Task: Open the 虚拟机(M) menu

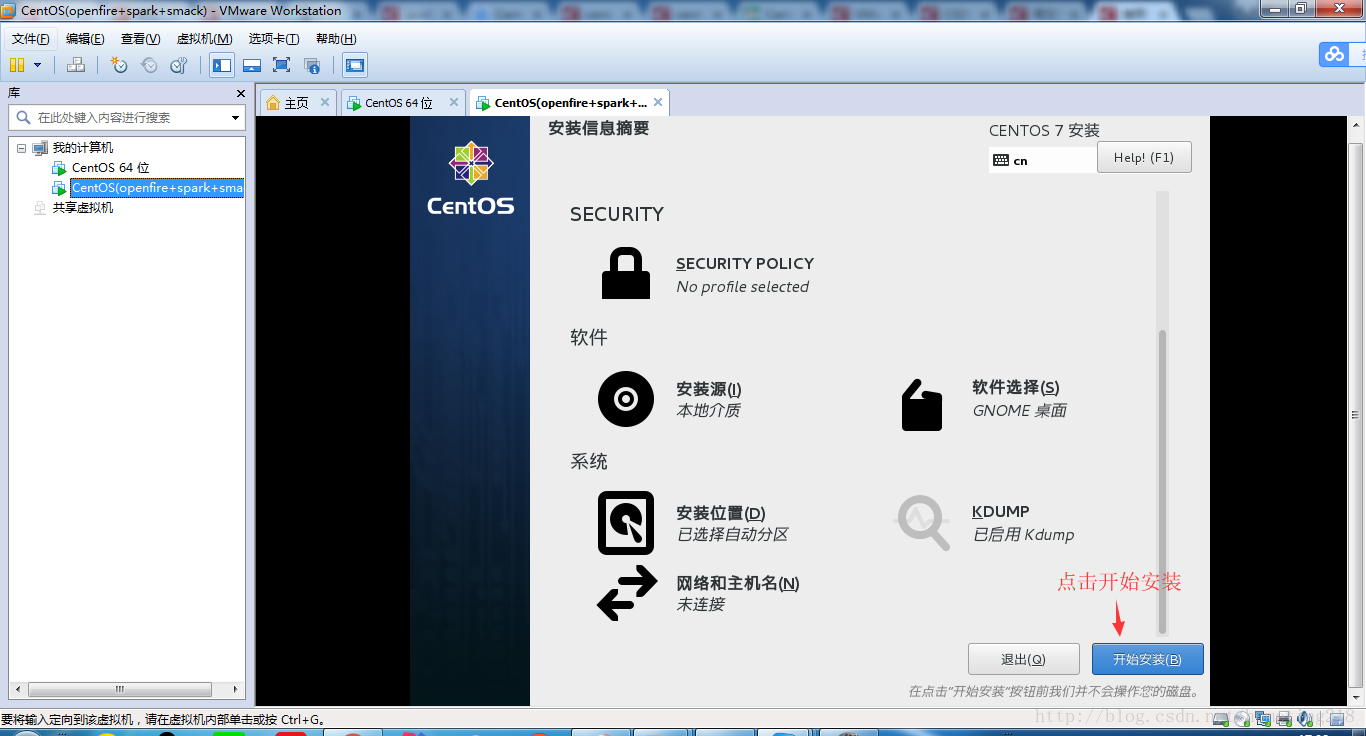Action: pyautogui.click(x=204, y=39)
